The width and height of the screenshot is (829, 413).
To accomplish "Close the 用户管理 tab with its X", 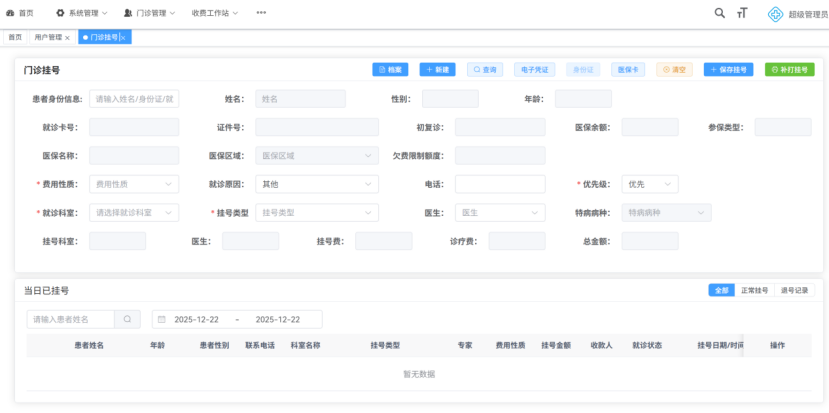I will (x=67, y=37).
